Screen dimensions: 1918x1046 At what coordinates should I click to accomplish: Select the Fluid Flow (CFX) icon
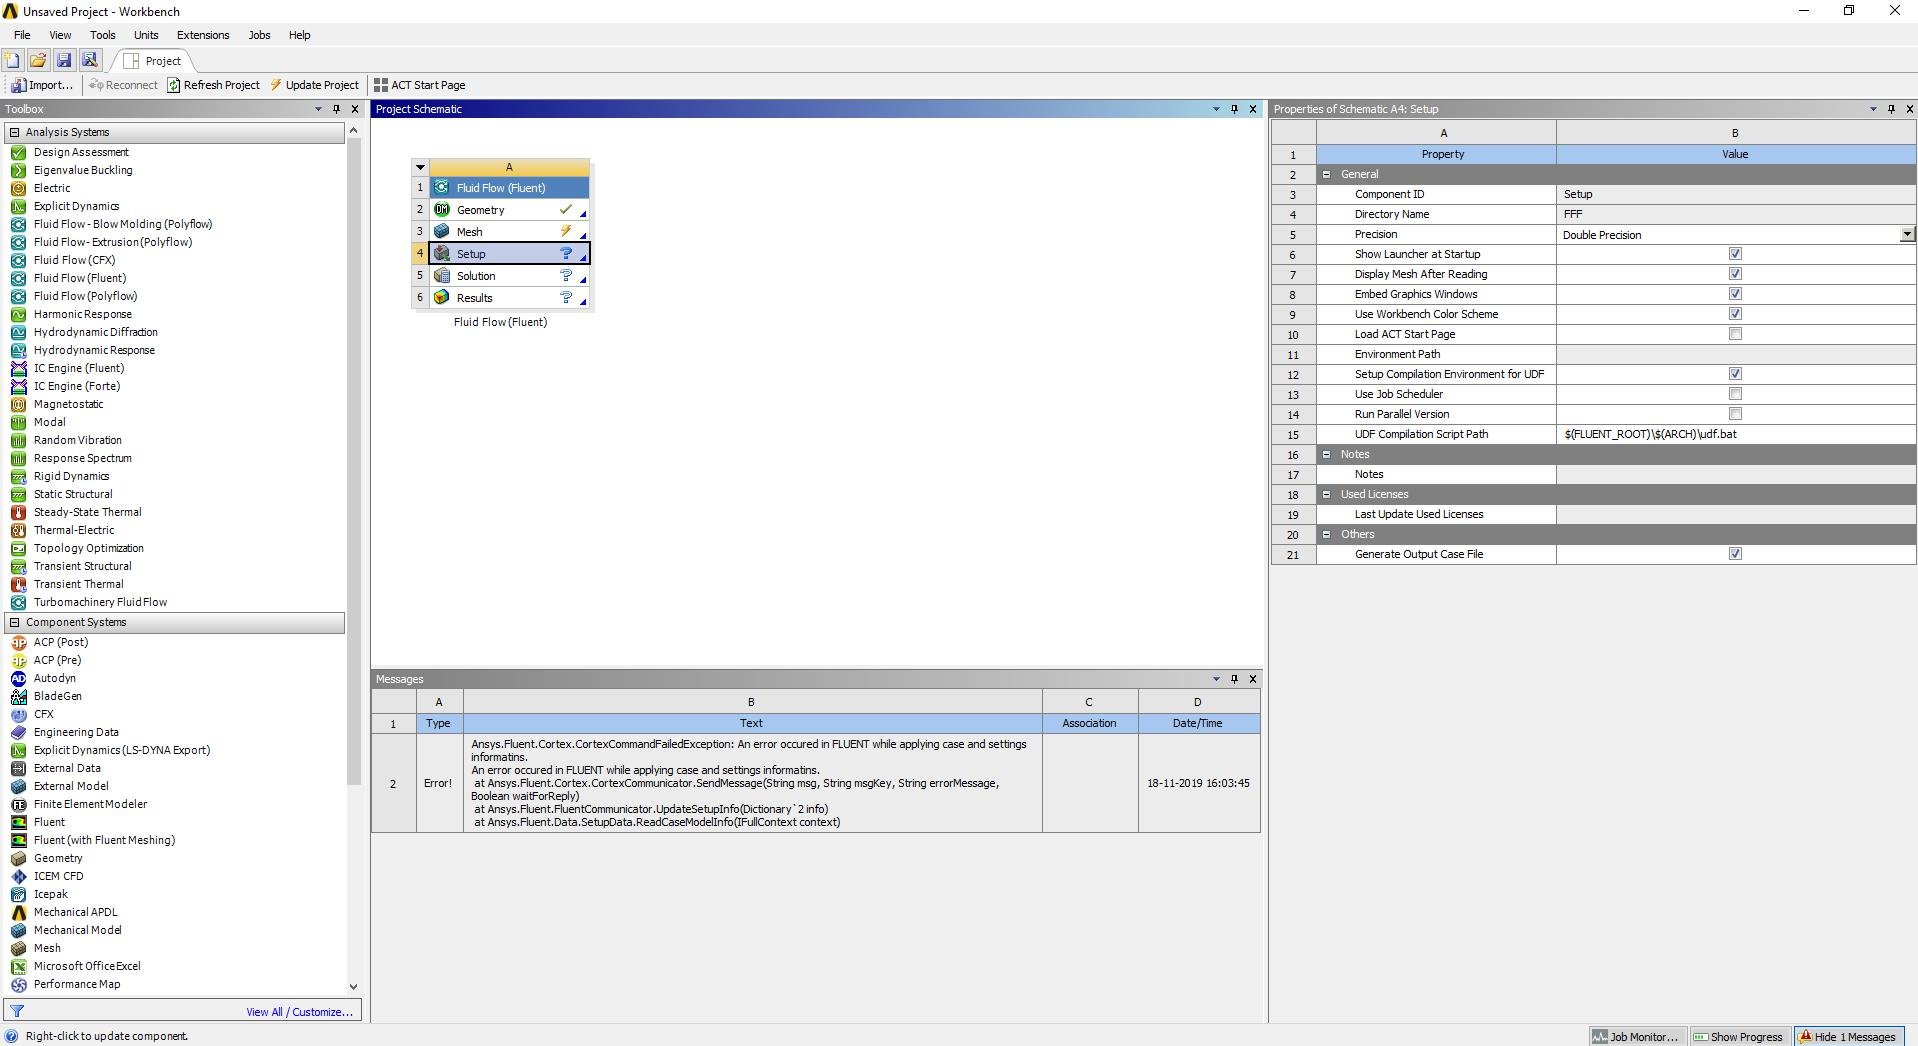(18, 260)
